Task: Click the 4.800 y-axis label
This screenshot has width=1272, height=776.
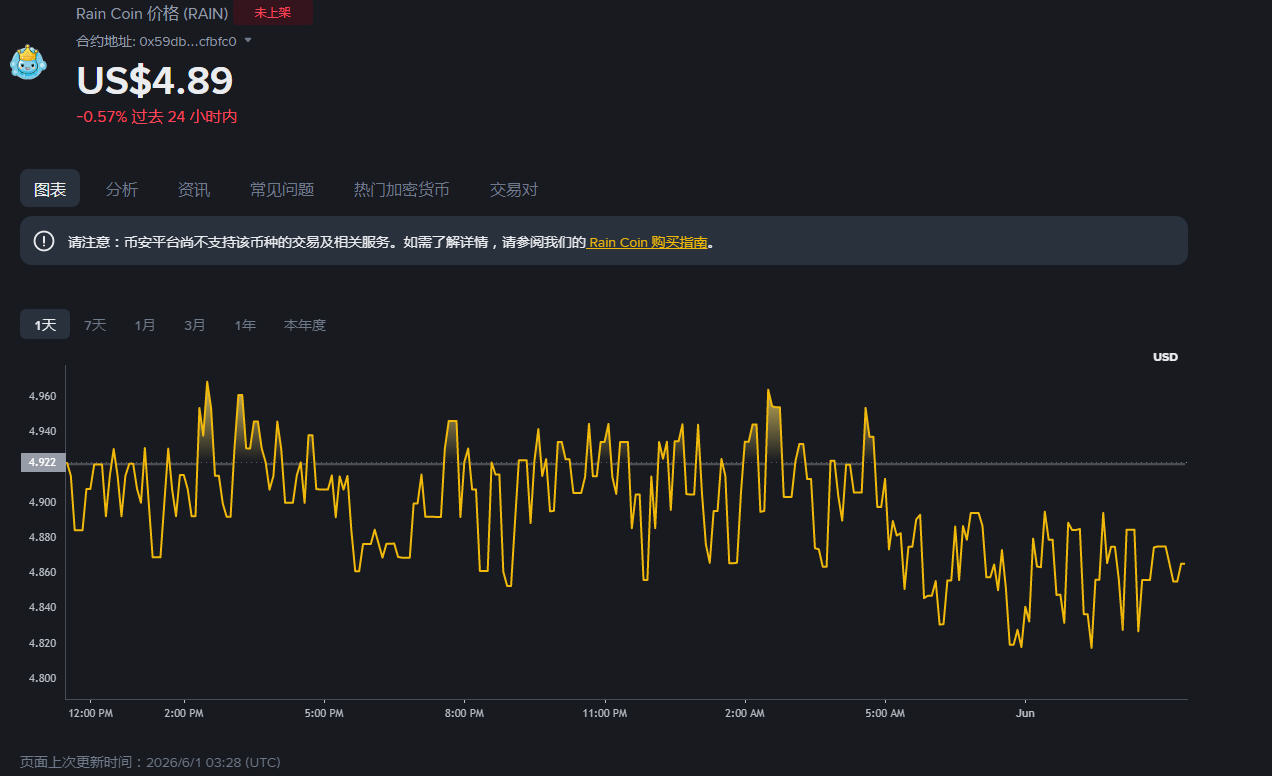Action: 43,678
